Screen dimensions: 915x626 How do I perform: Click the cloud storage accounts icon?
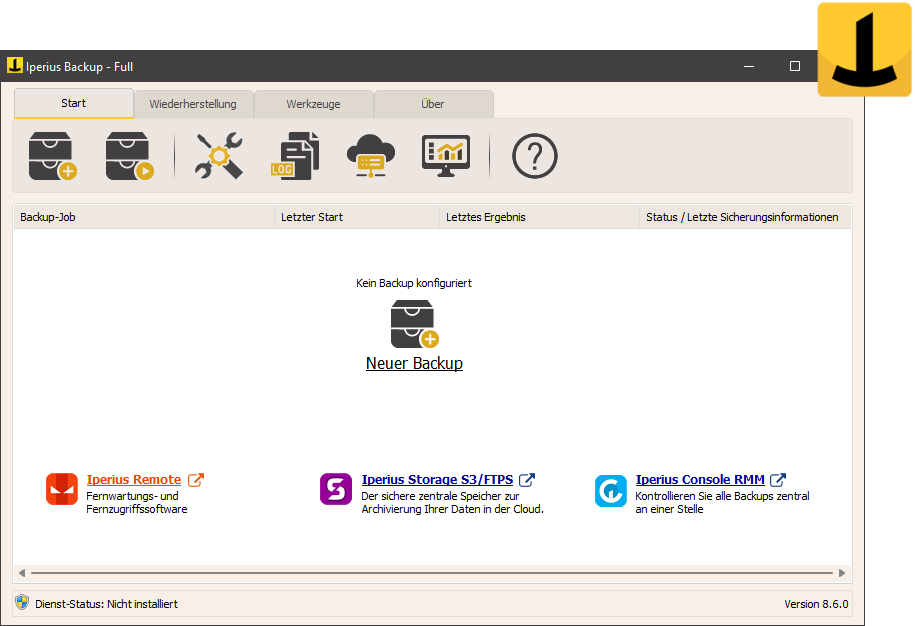371,156
